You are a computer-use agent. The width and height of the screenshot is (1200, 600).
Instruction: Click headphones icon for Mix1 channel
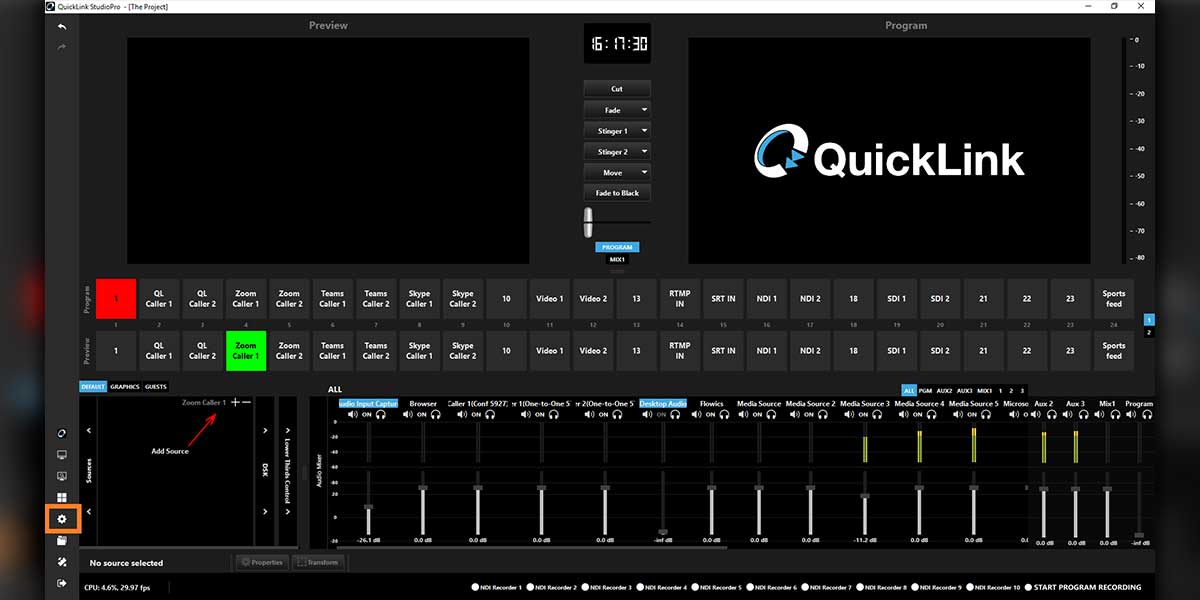[1115, 414]
